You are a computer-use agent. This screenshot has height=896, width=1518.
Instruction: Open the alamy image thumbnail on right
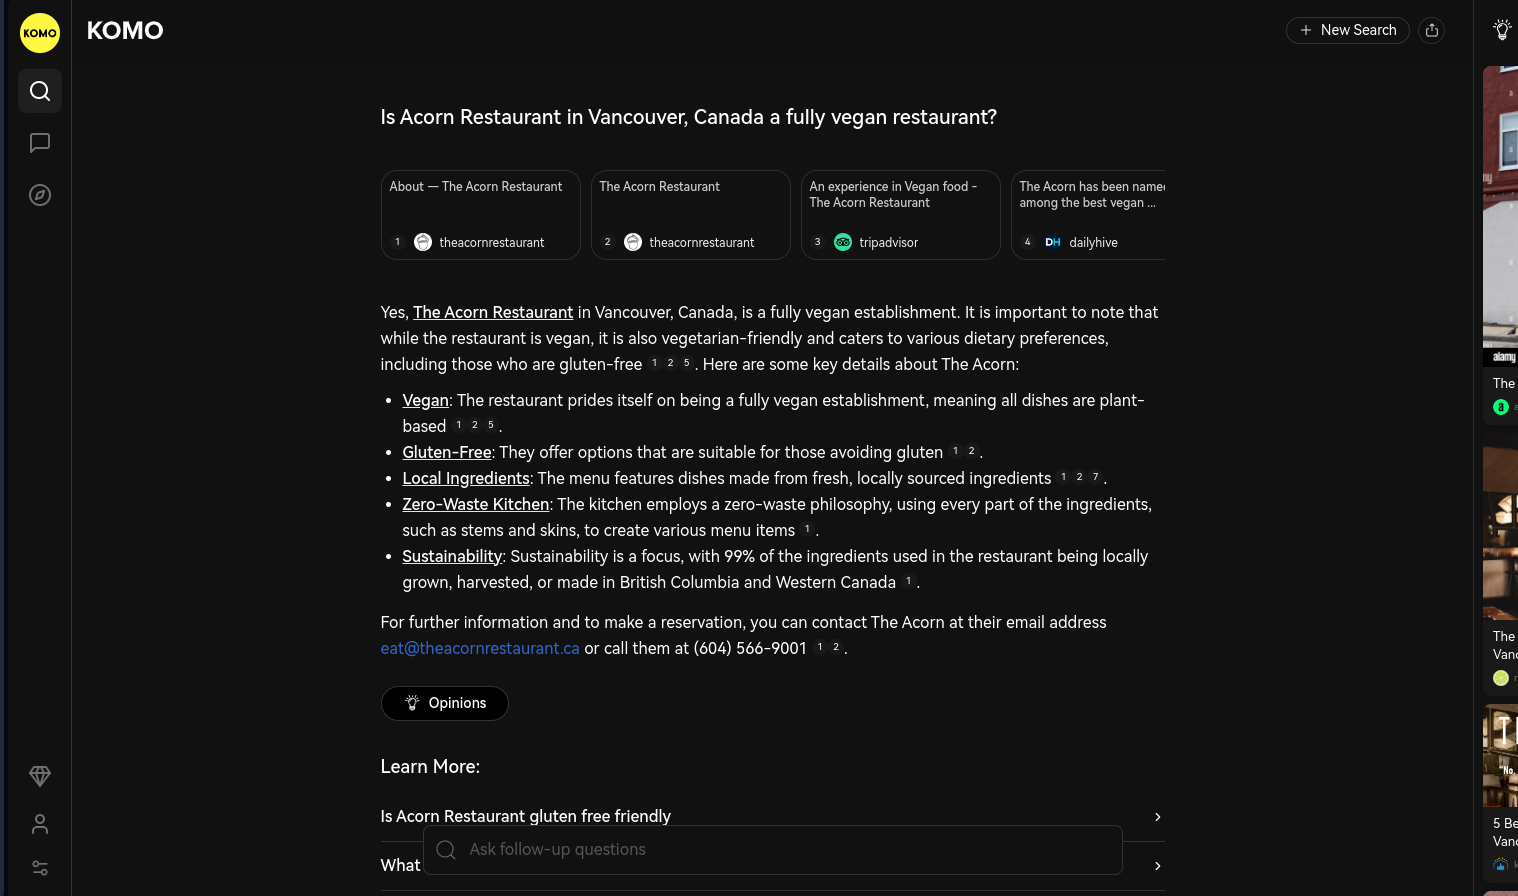click(x=1500, y=216)
